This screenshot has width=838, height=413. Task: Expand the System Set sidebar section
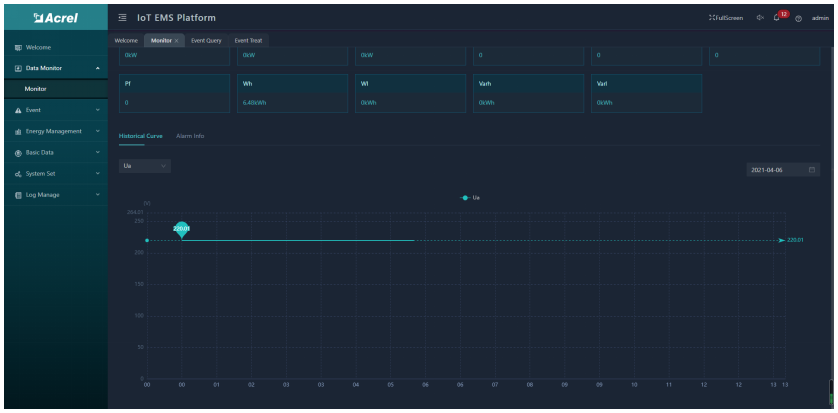tap(55, 171)
